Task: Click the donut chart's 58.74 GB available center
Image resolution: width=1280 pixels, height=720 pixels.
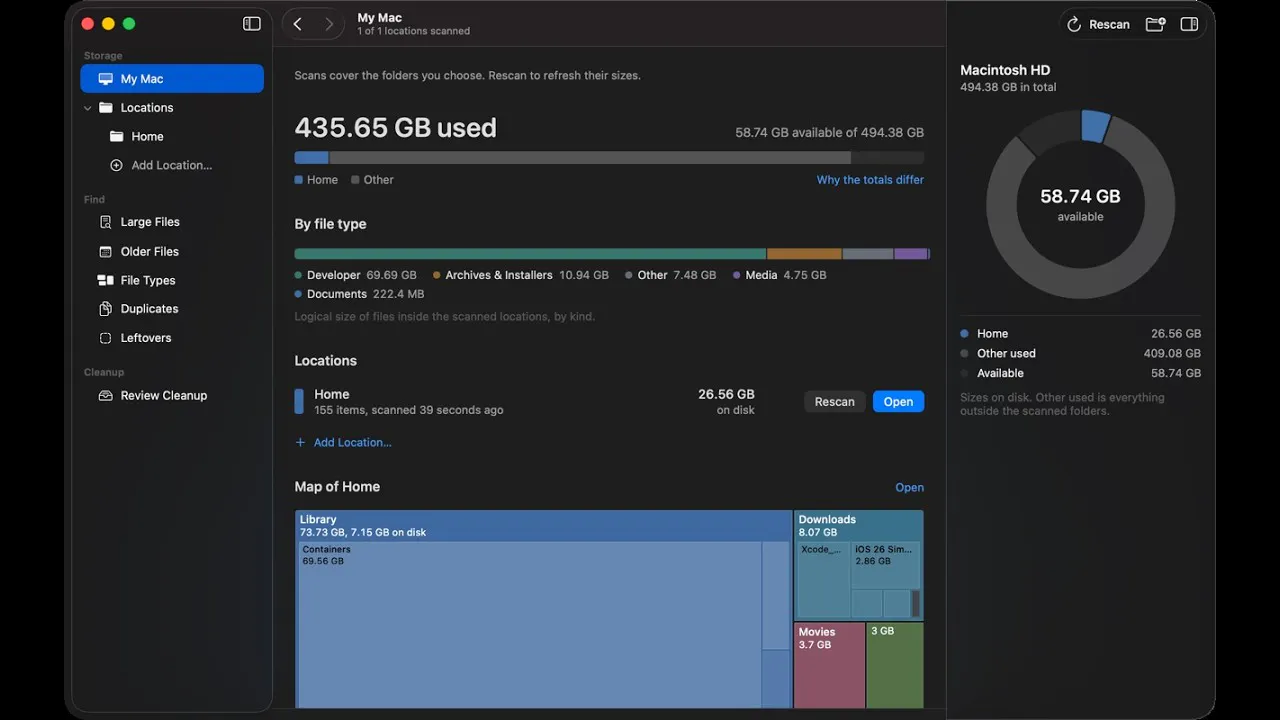Action: pos(1080,204)
